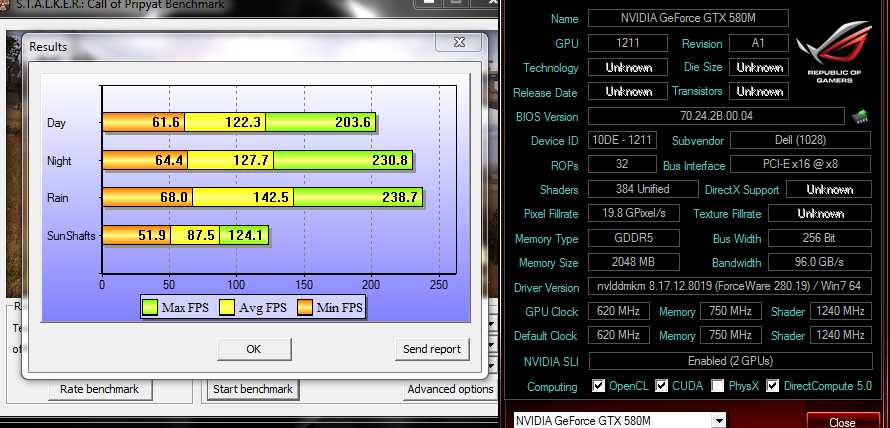Click the Day min FPS bar 61.6

point(143,122)
